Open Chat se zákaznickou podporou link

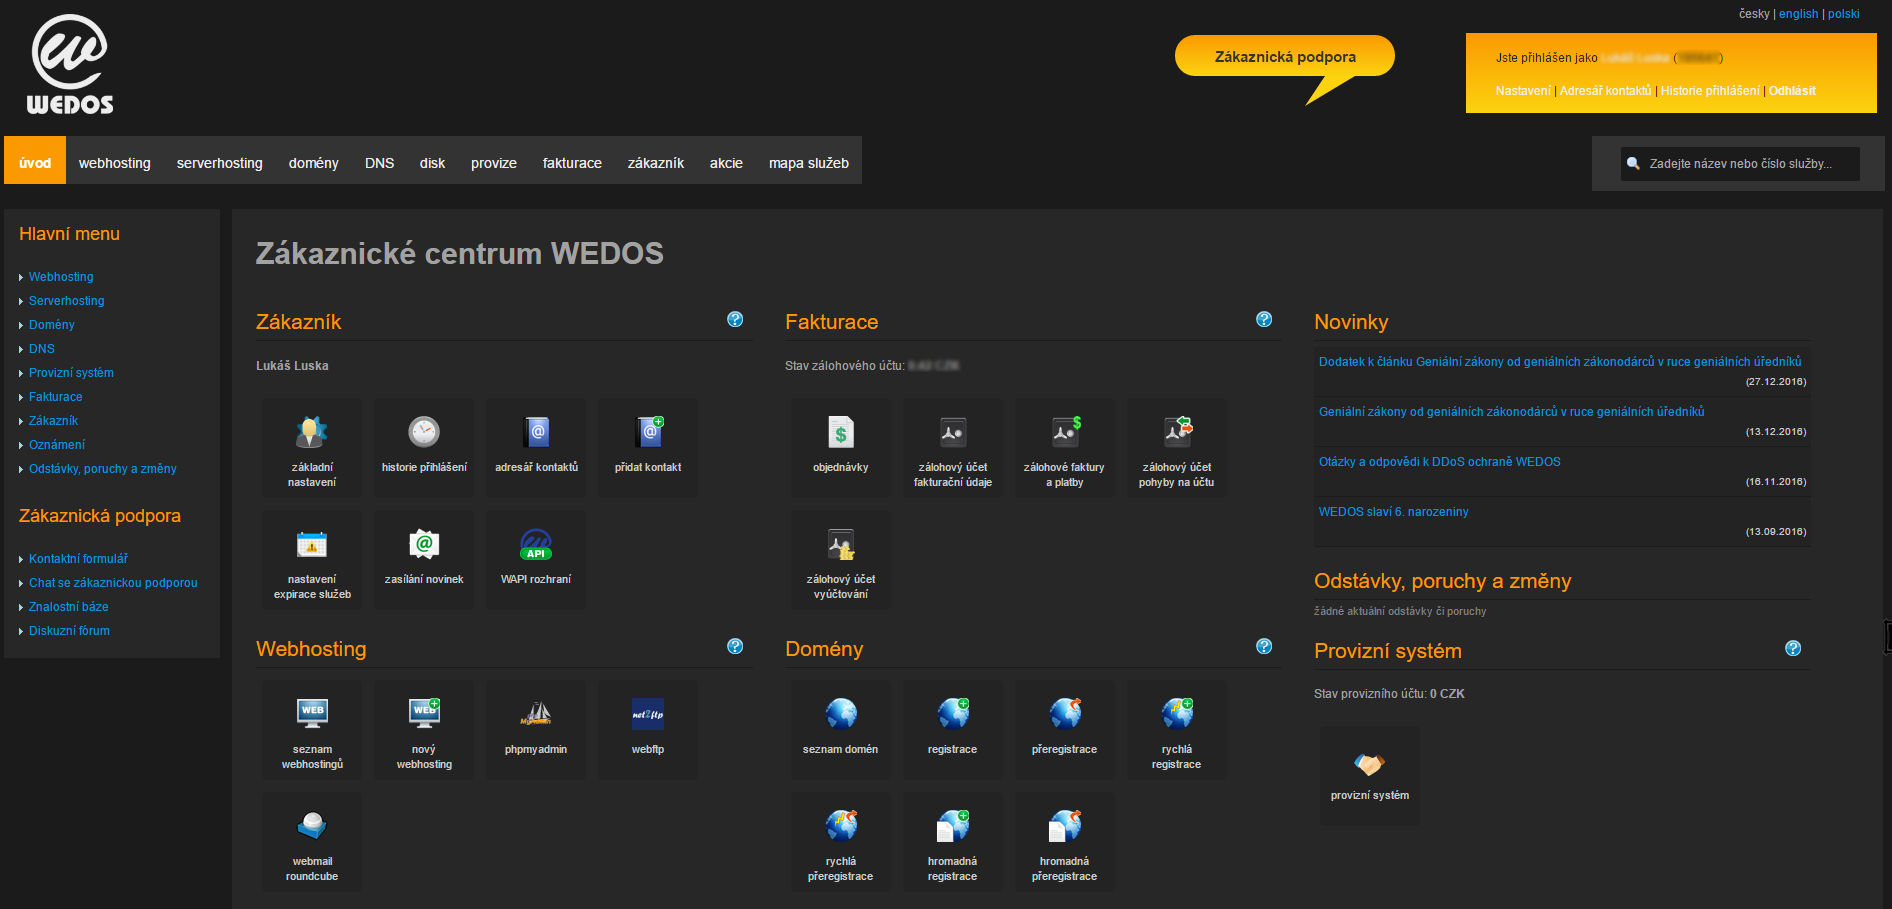113,583
